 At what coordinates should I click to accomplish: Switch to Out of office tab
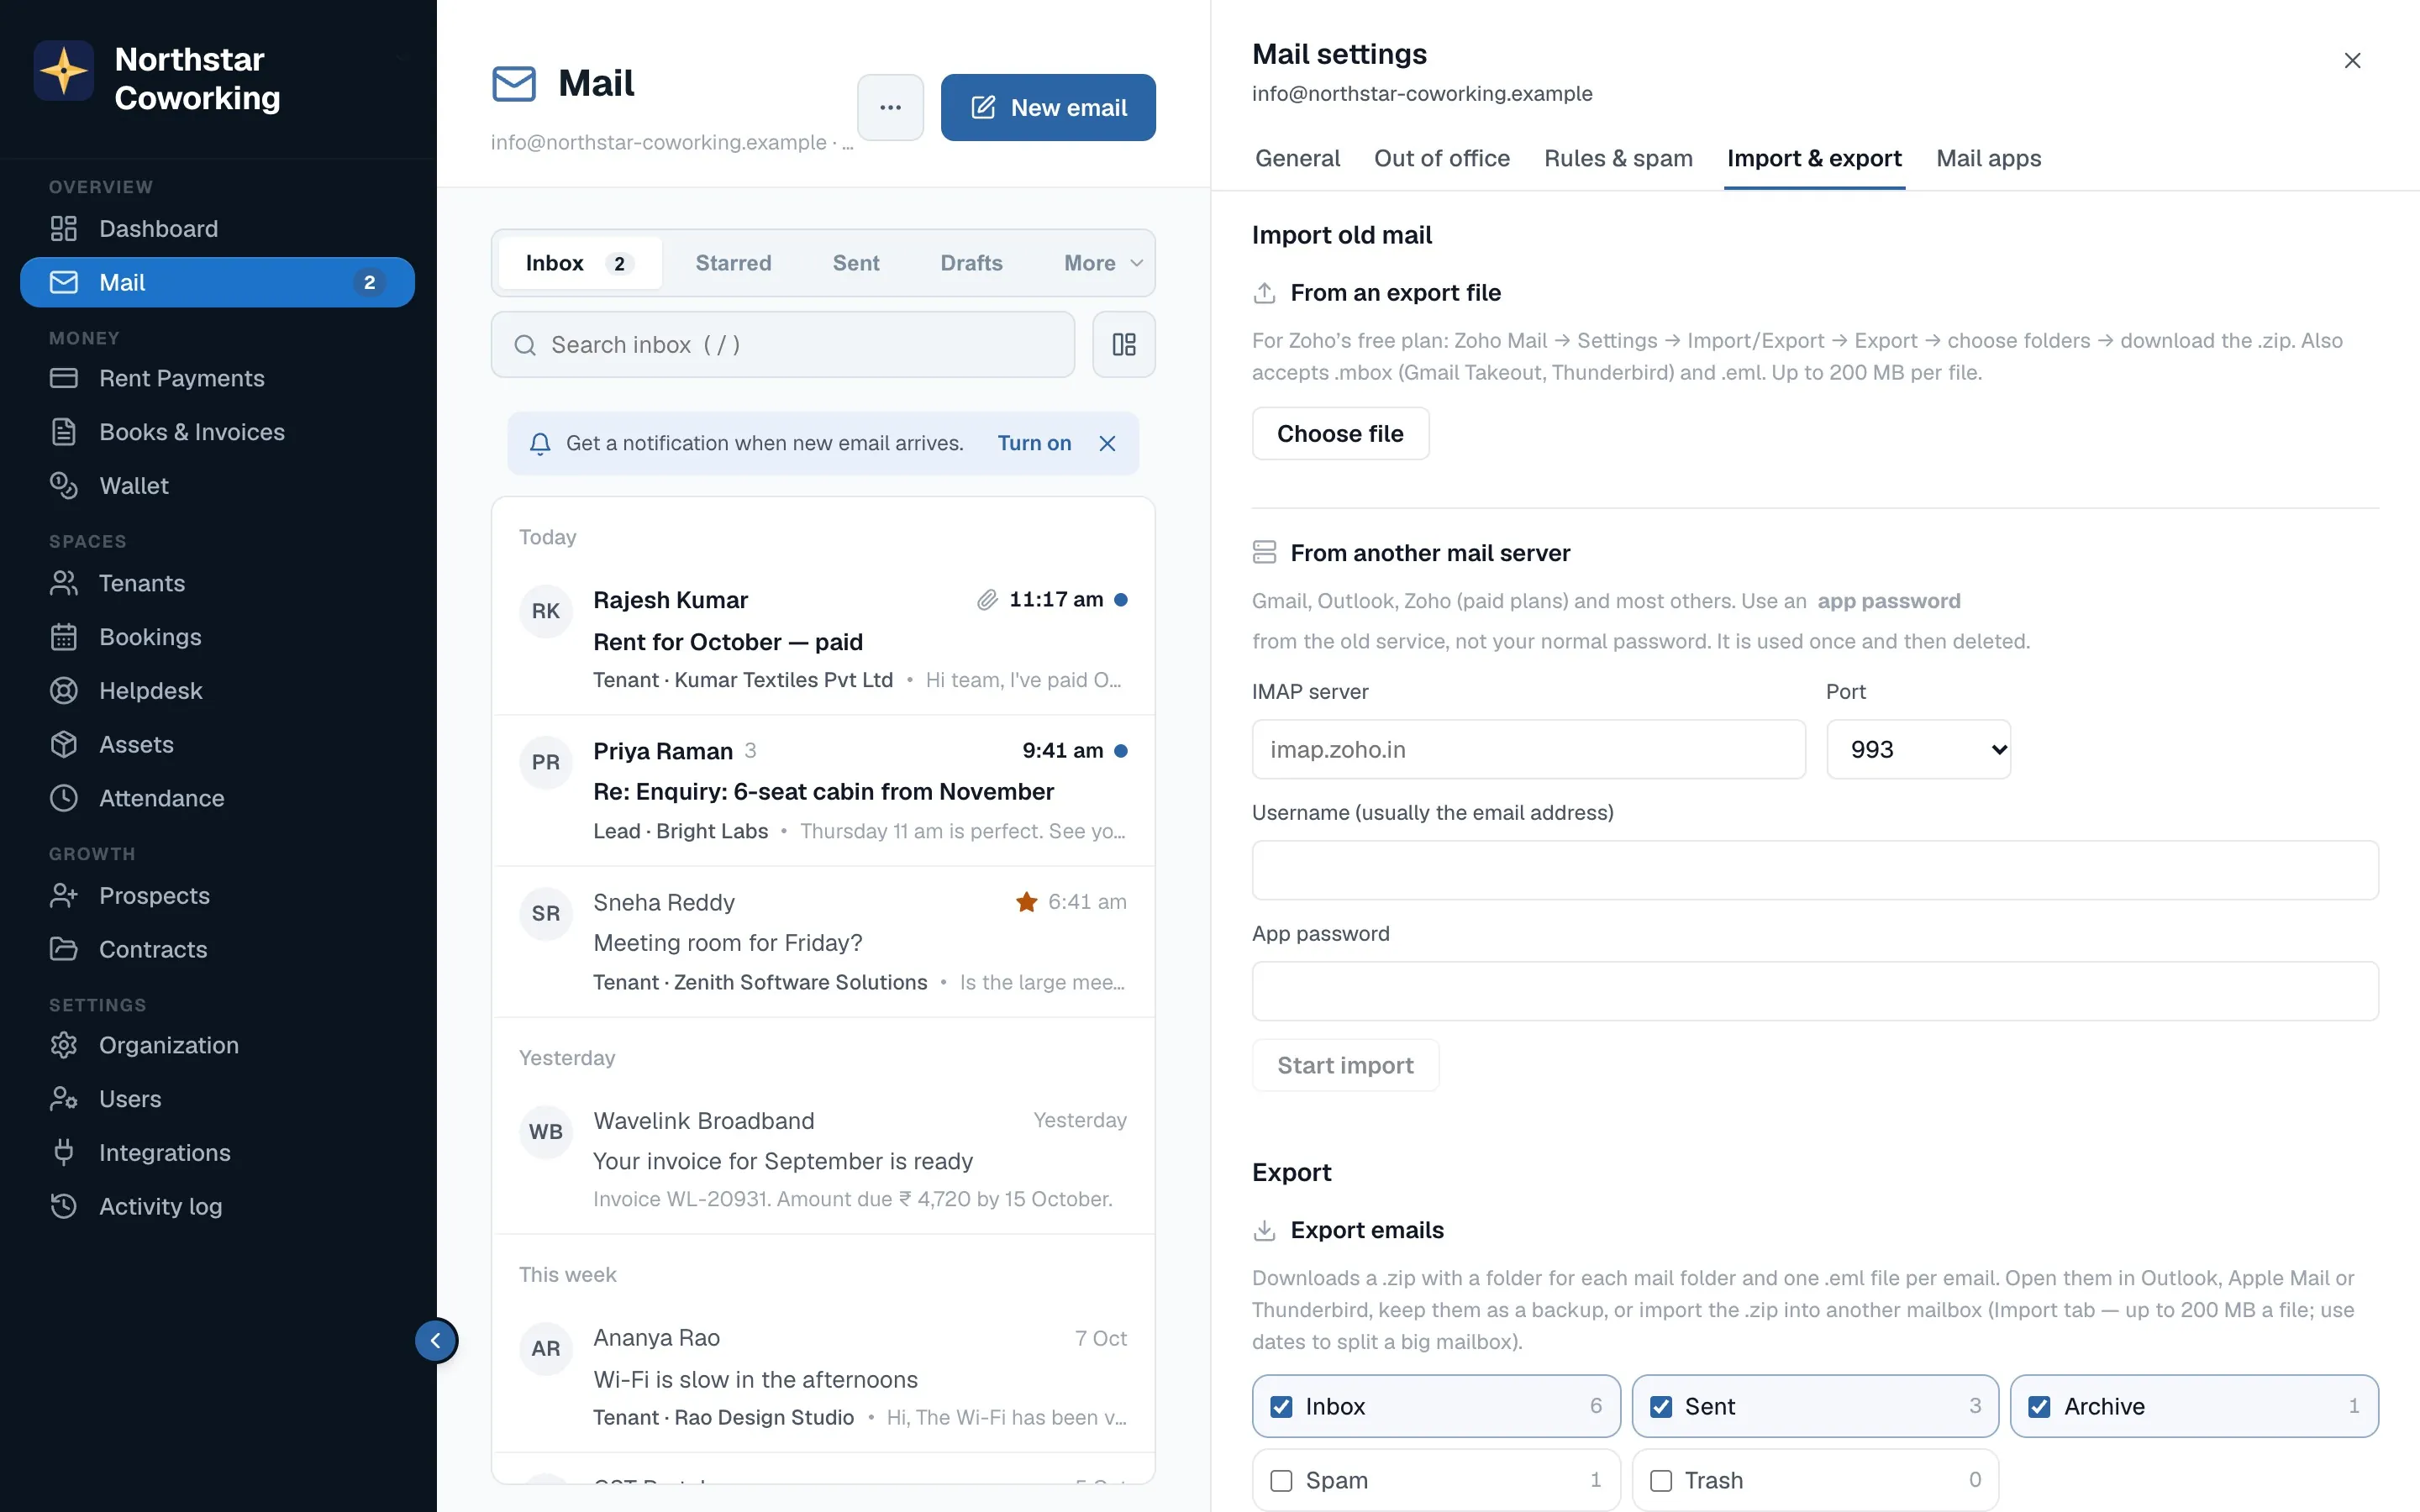tap(1441, 158)
